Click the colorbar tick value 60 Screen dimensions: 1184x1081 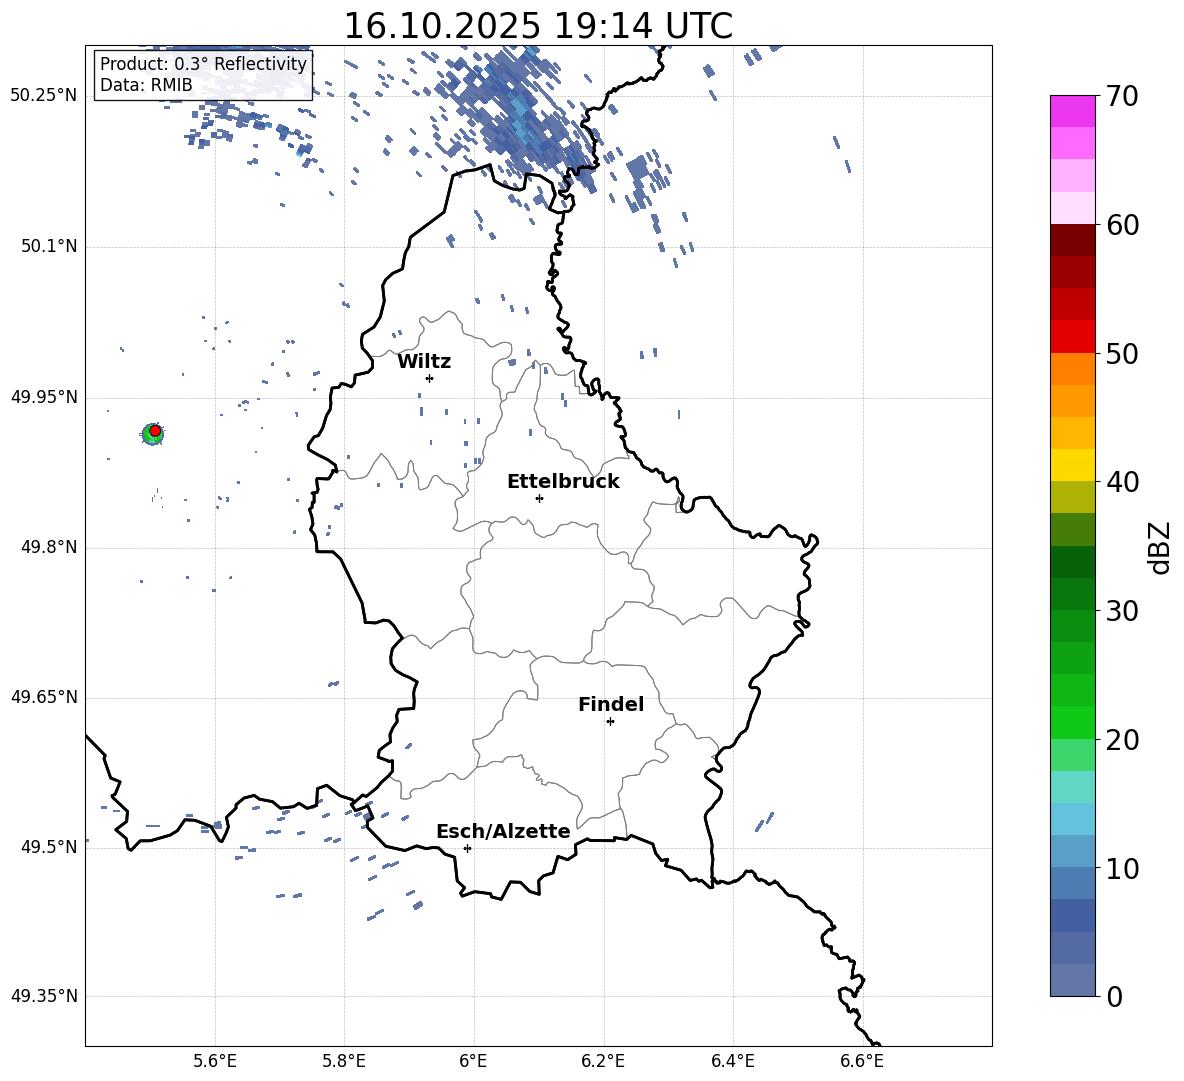point(1123,225)
